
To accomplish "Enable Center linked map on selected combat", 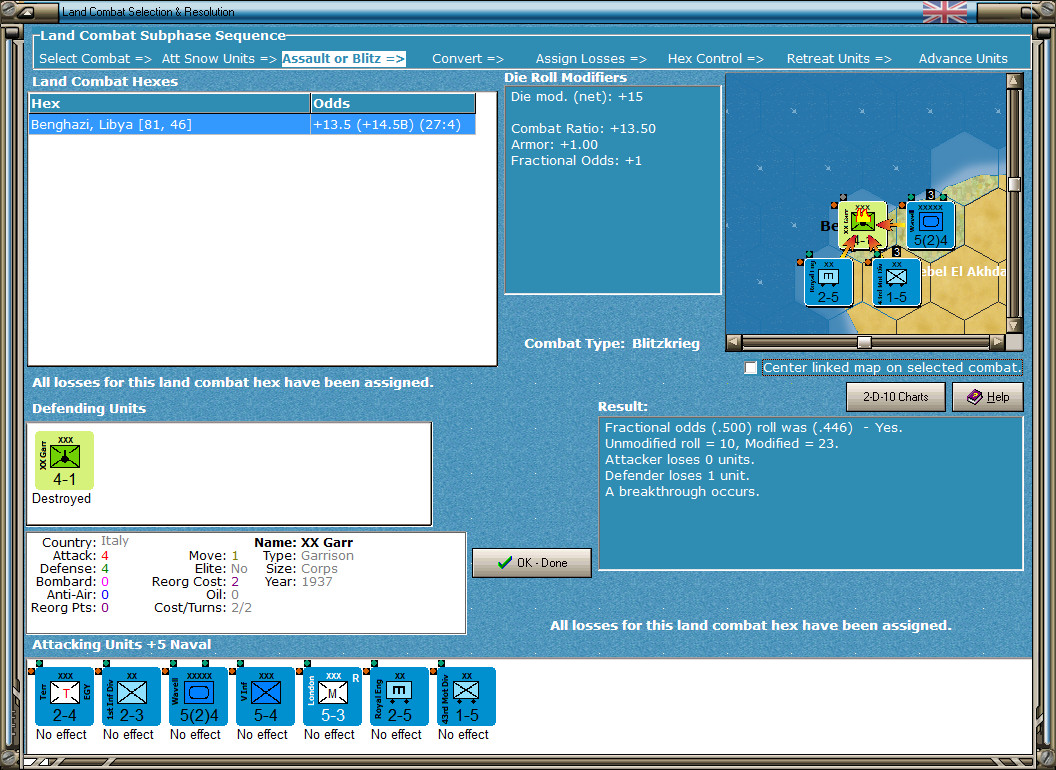I will click(x=751, y=368).
